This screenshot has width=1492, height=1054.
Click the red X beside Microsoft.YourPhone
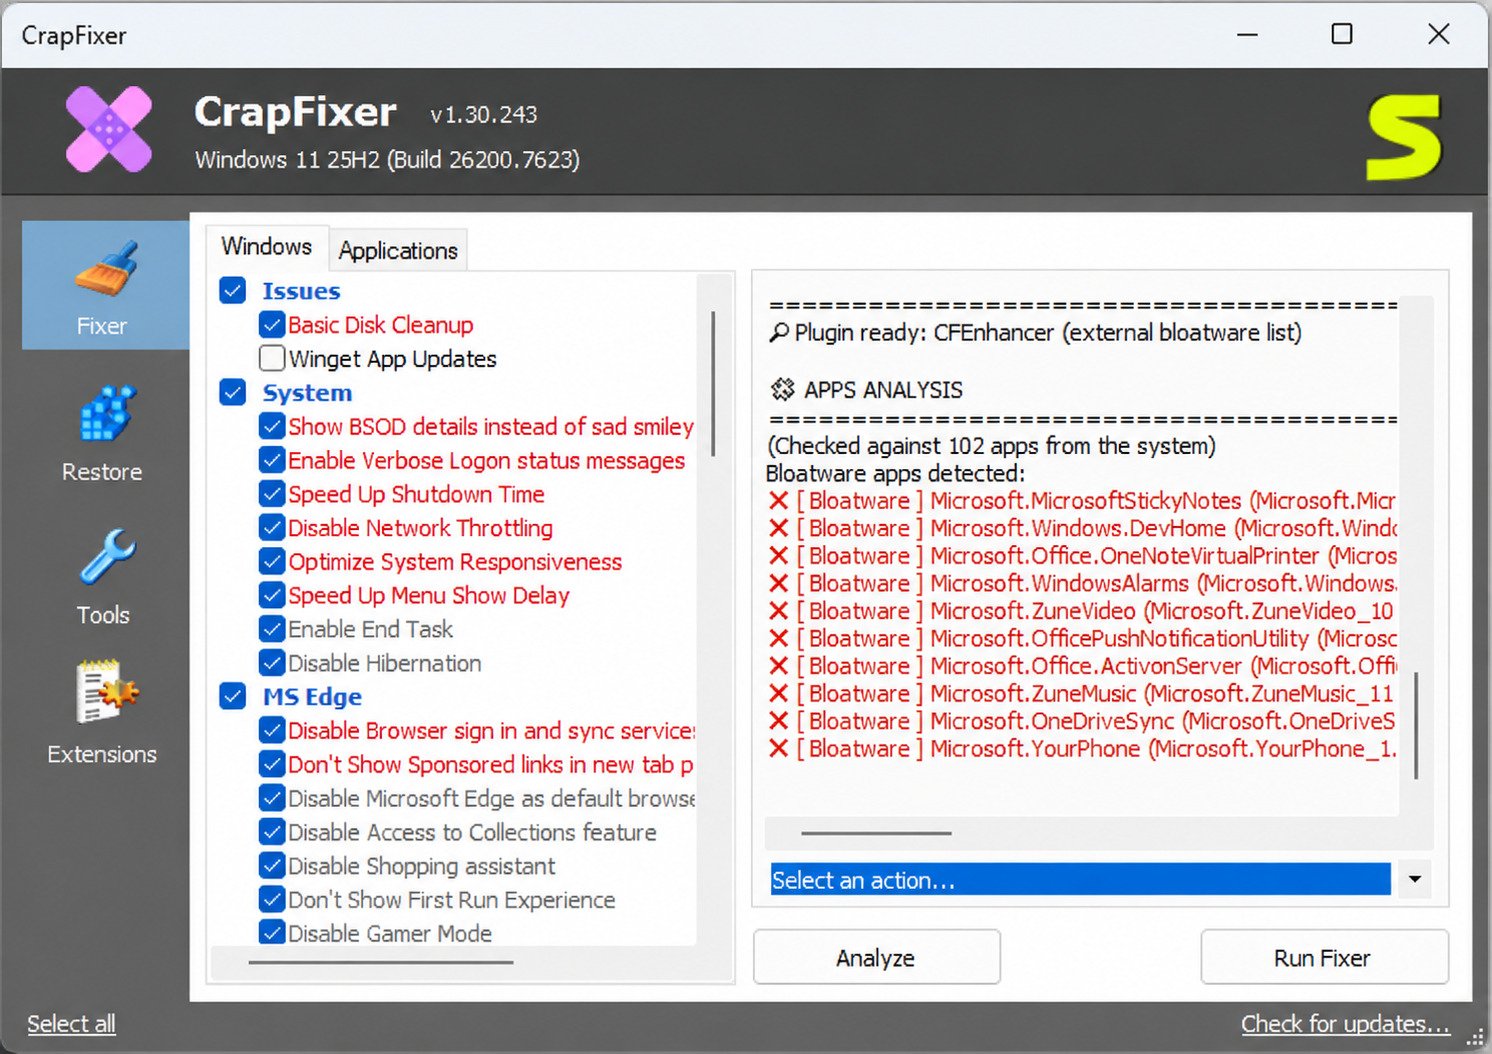click(x=778, y=748)
